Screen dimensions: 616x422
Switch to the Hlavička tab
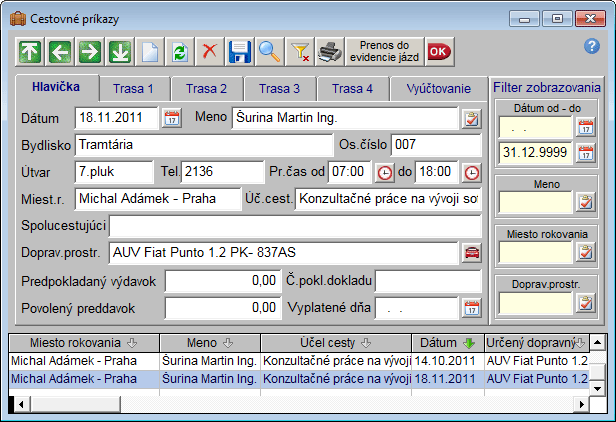pyautogui.click(x=56, y=87)
